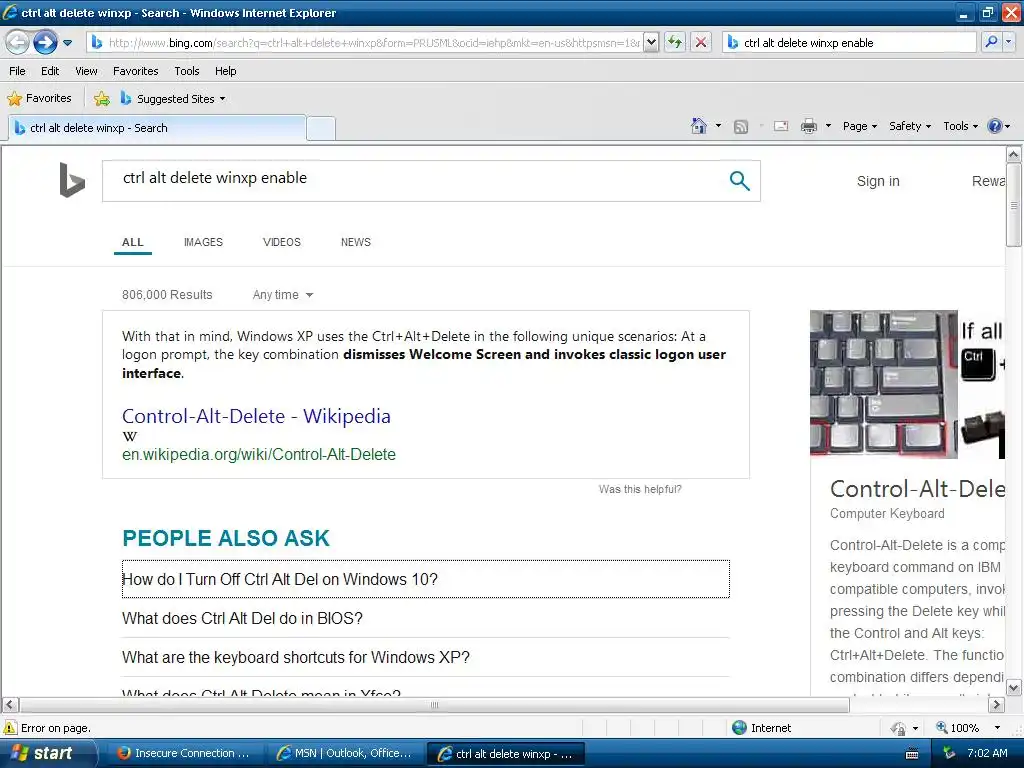This screenshot has width=1024, height=768.
Task: Select the ALL results tab
Action: (133, 242)
